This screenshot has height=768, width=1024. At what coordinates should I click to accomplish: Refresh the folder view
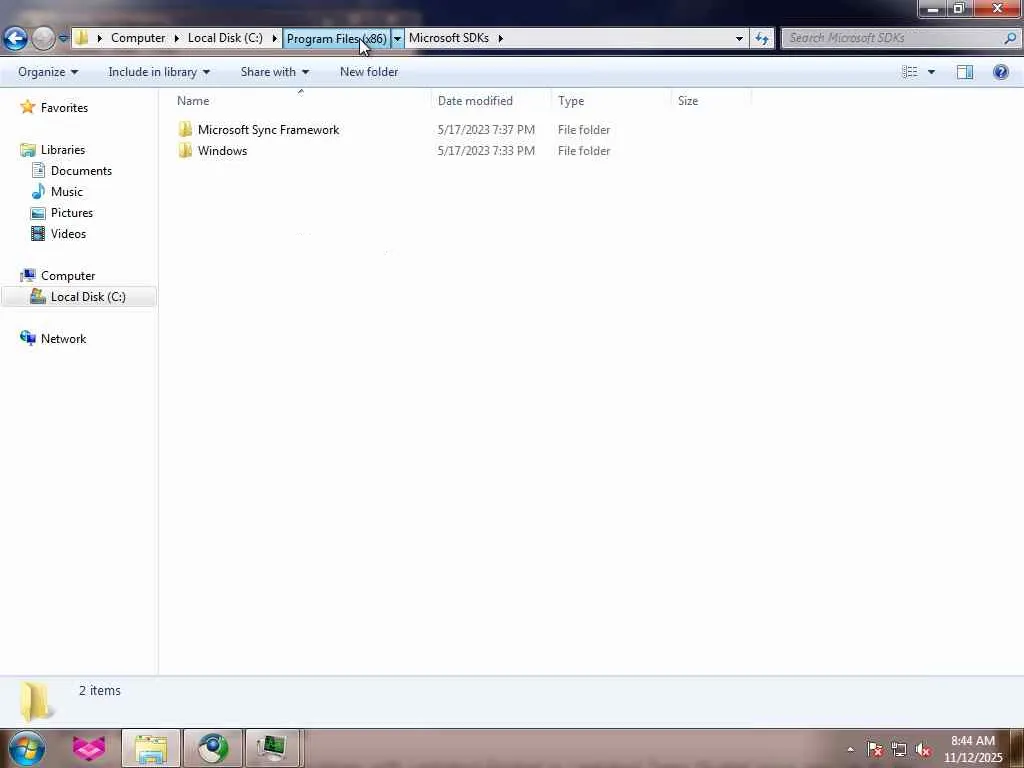tap(761, 38)
